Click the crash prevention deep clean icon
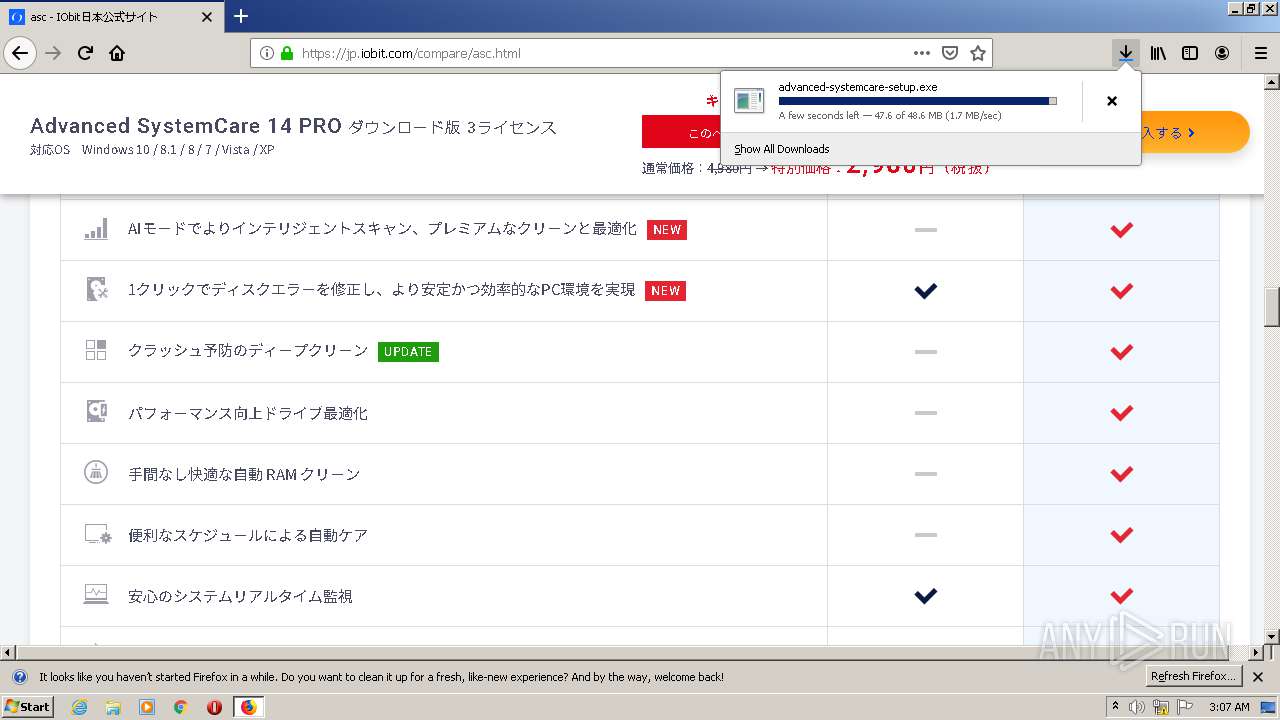This screenshot has height=720, width=1280. click(96, 350)
